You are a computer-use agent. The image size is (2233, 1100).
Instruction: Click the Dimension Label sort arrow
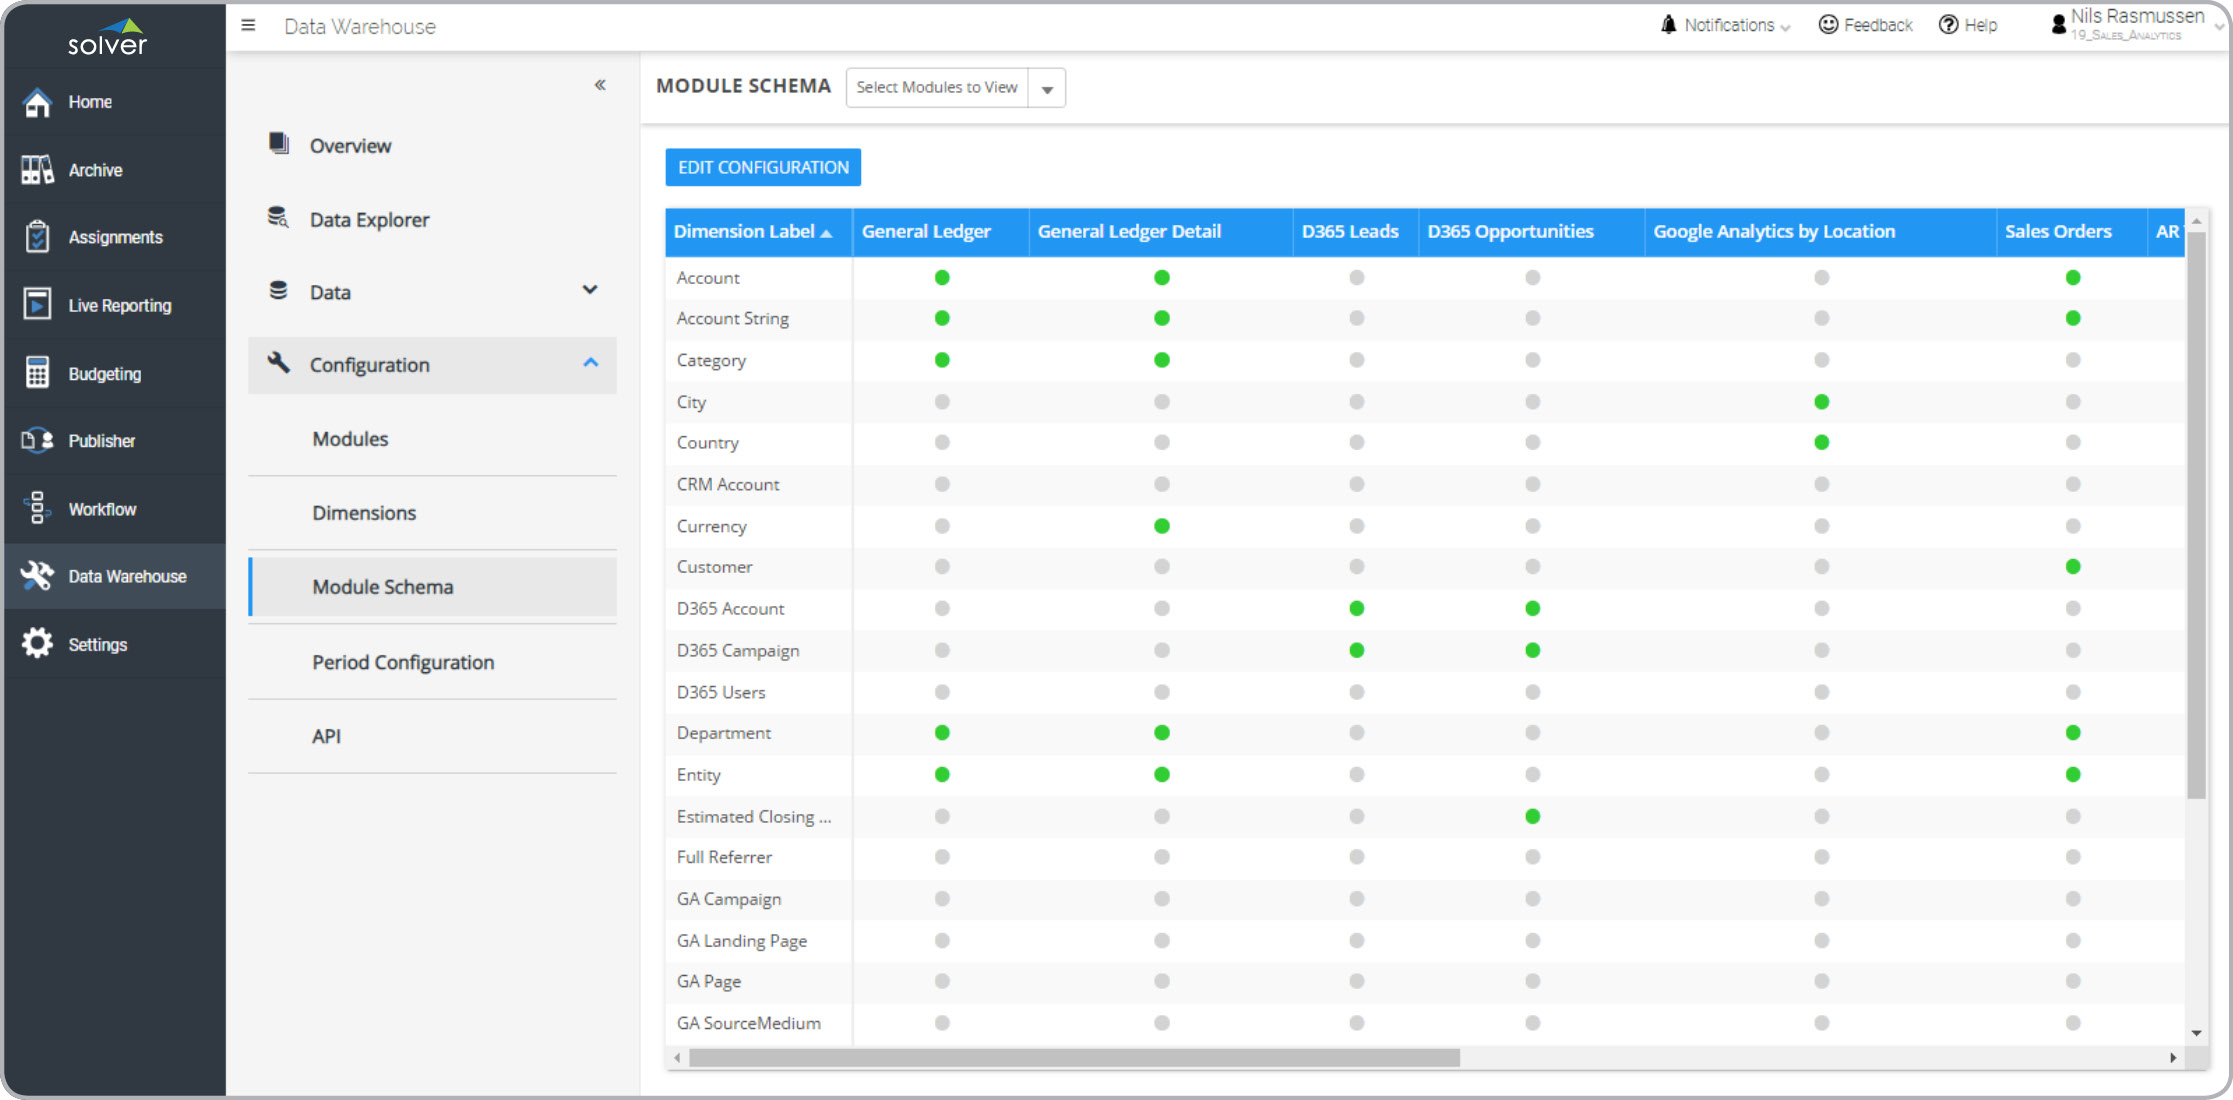click(x=826, y=233)
